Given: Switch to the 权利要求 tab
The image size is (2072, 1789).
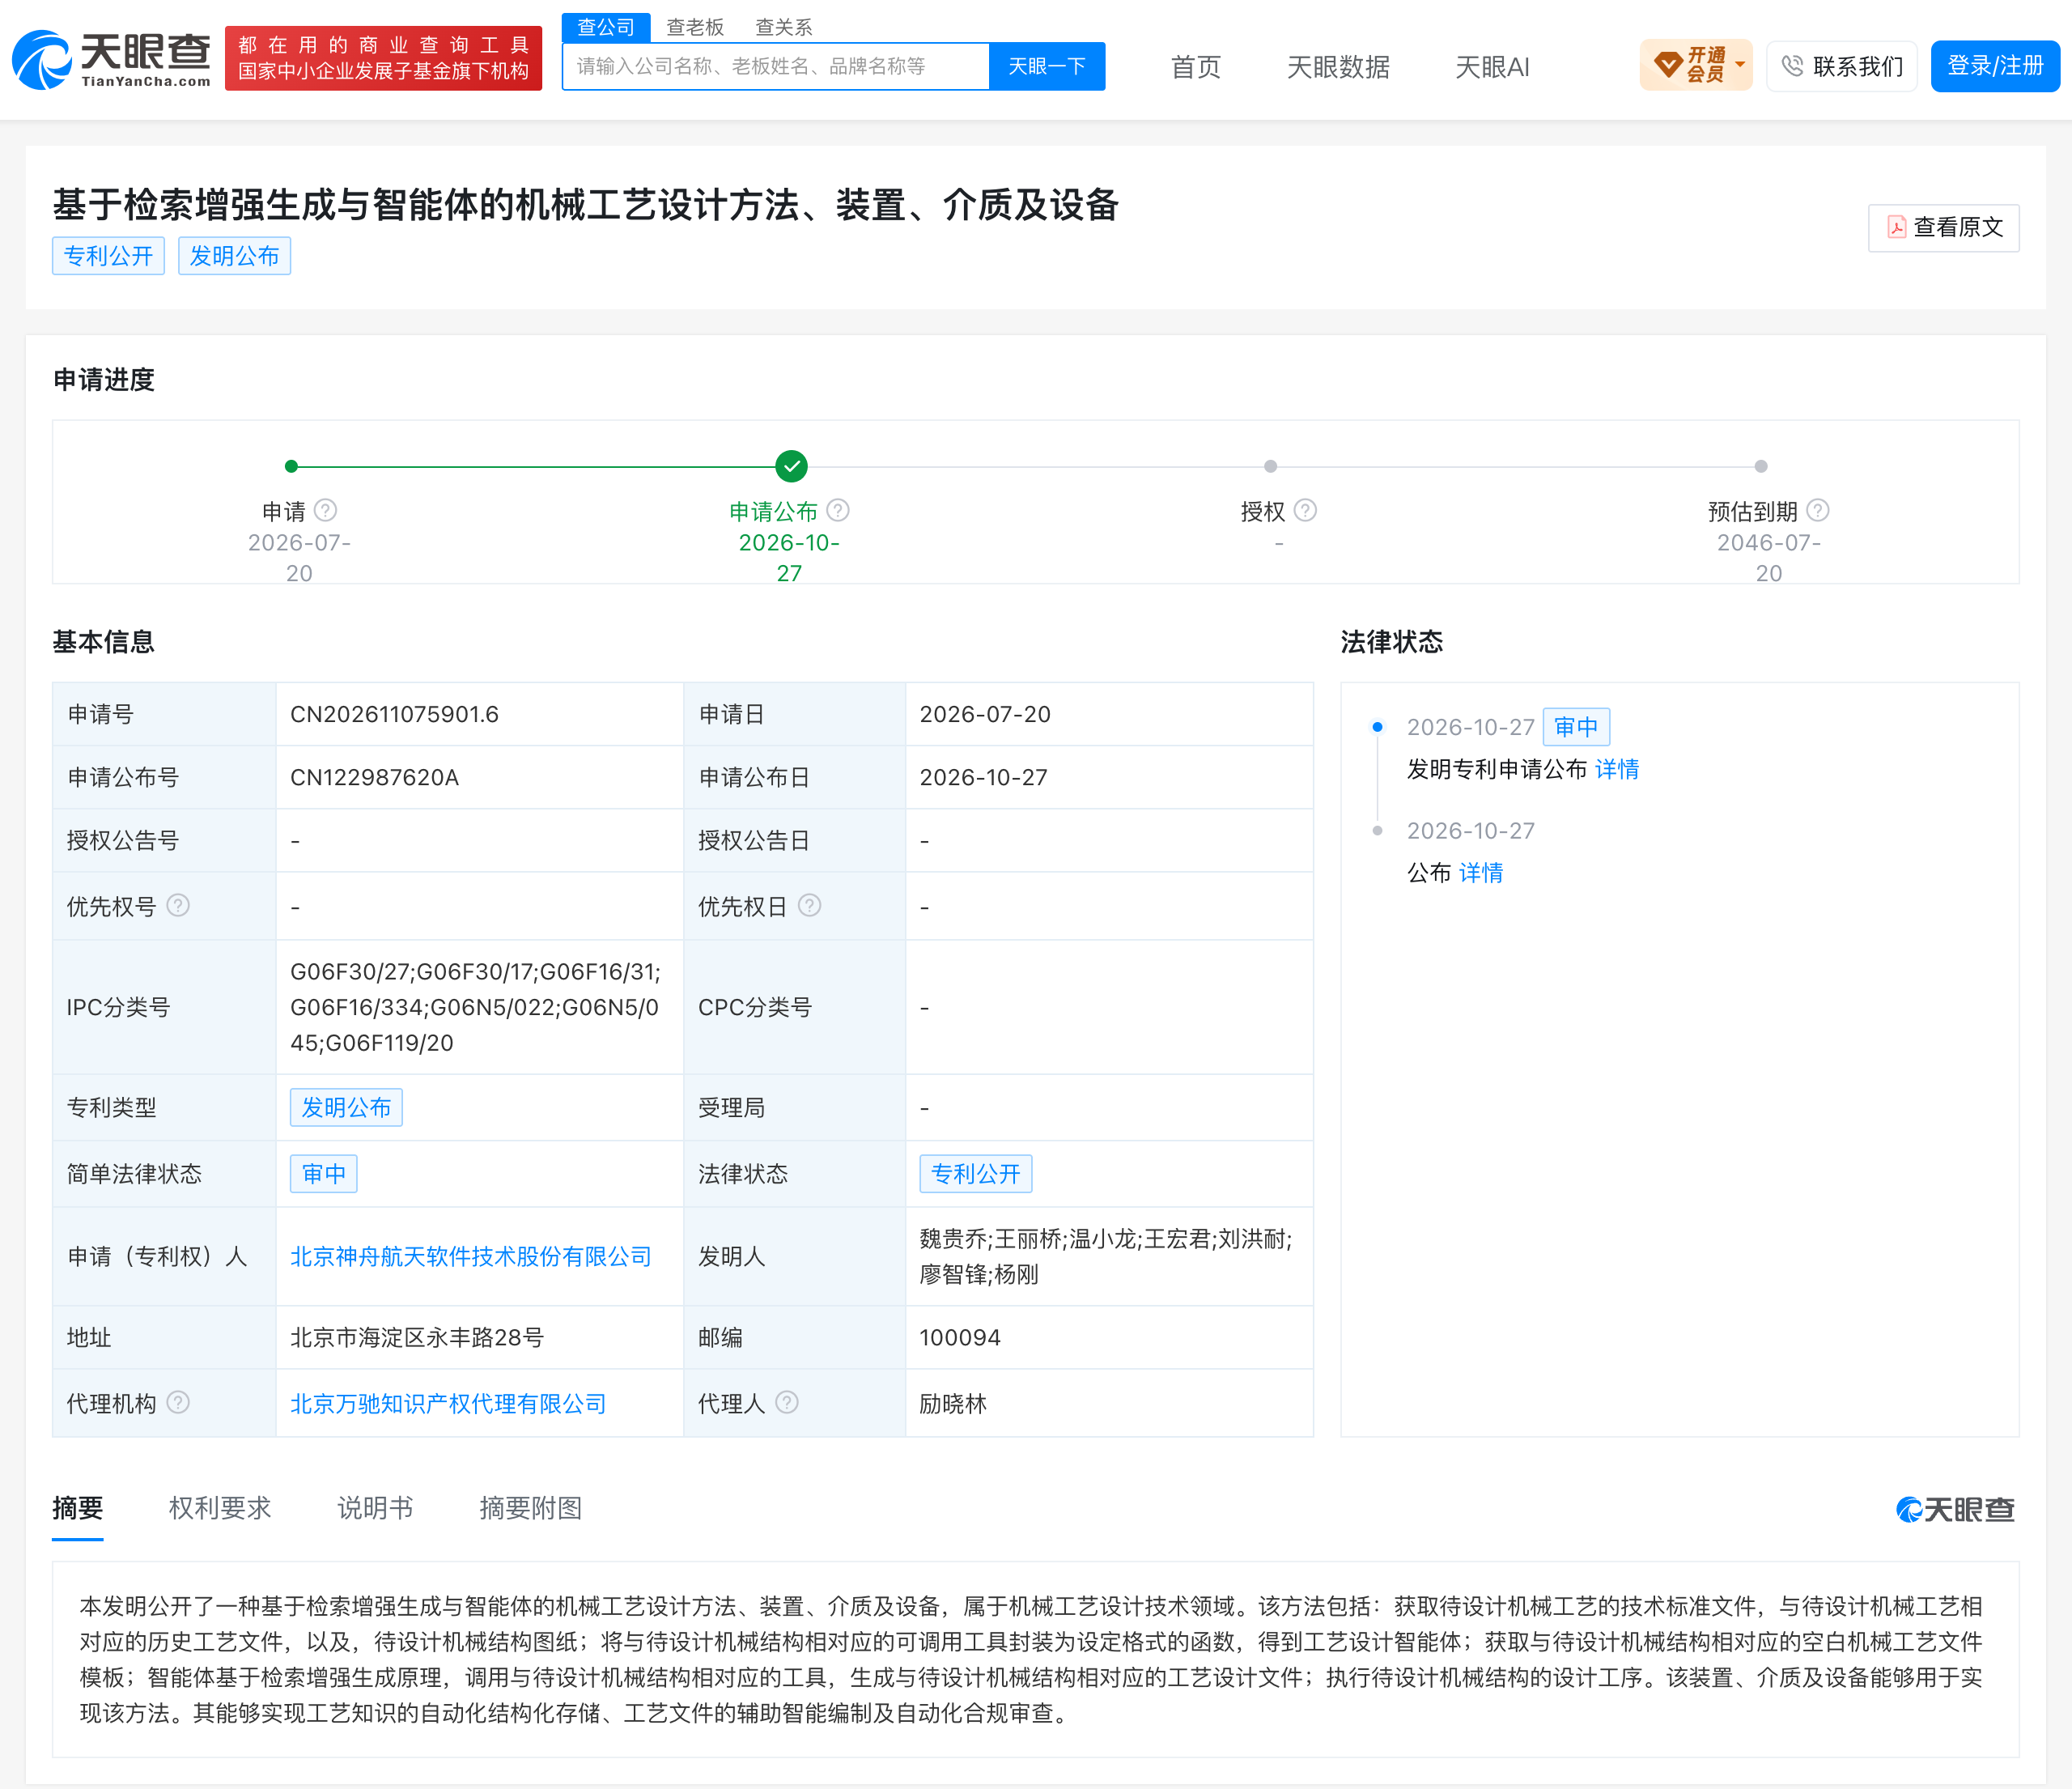Looking at the screenshot, I should (220, 1508).
